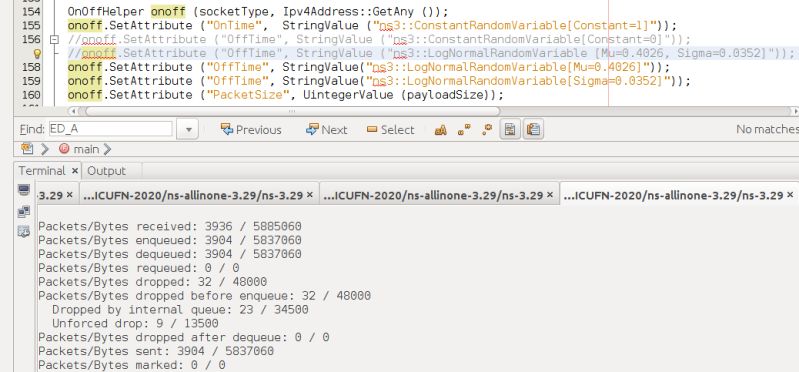
Task: Toggle Match Case in find bar
Action: pos(441,130)
